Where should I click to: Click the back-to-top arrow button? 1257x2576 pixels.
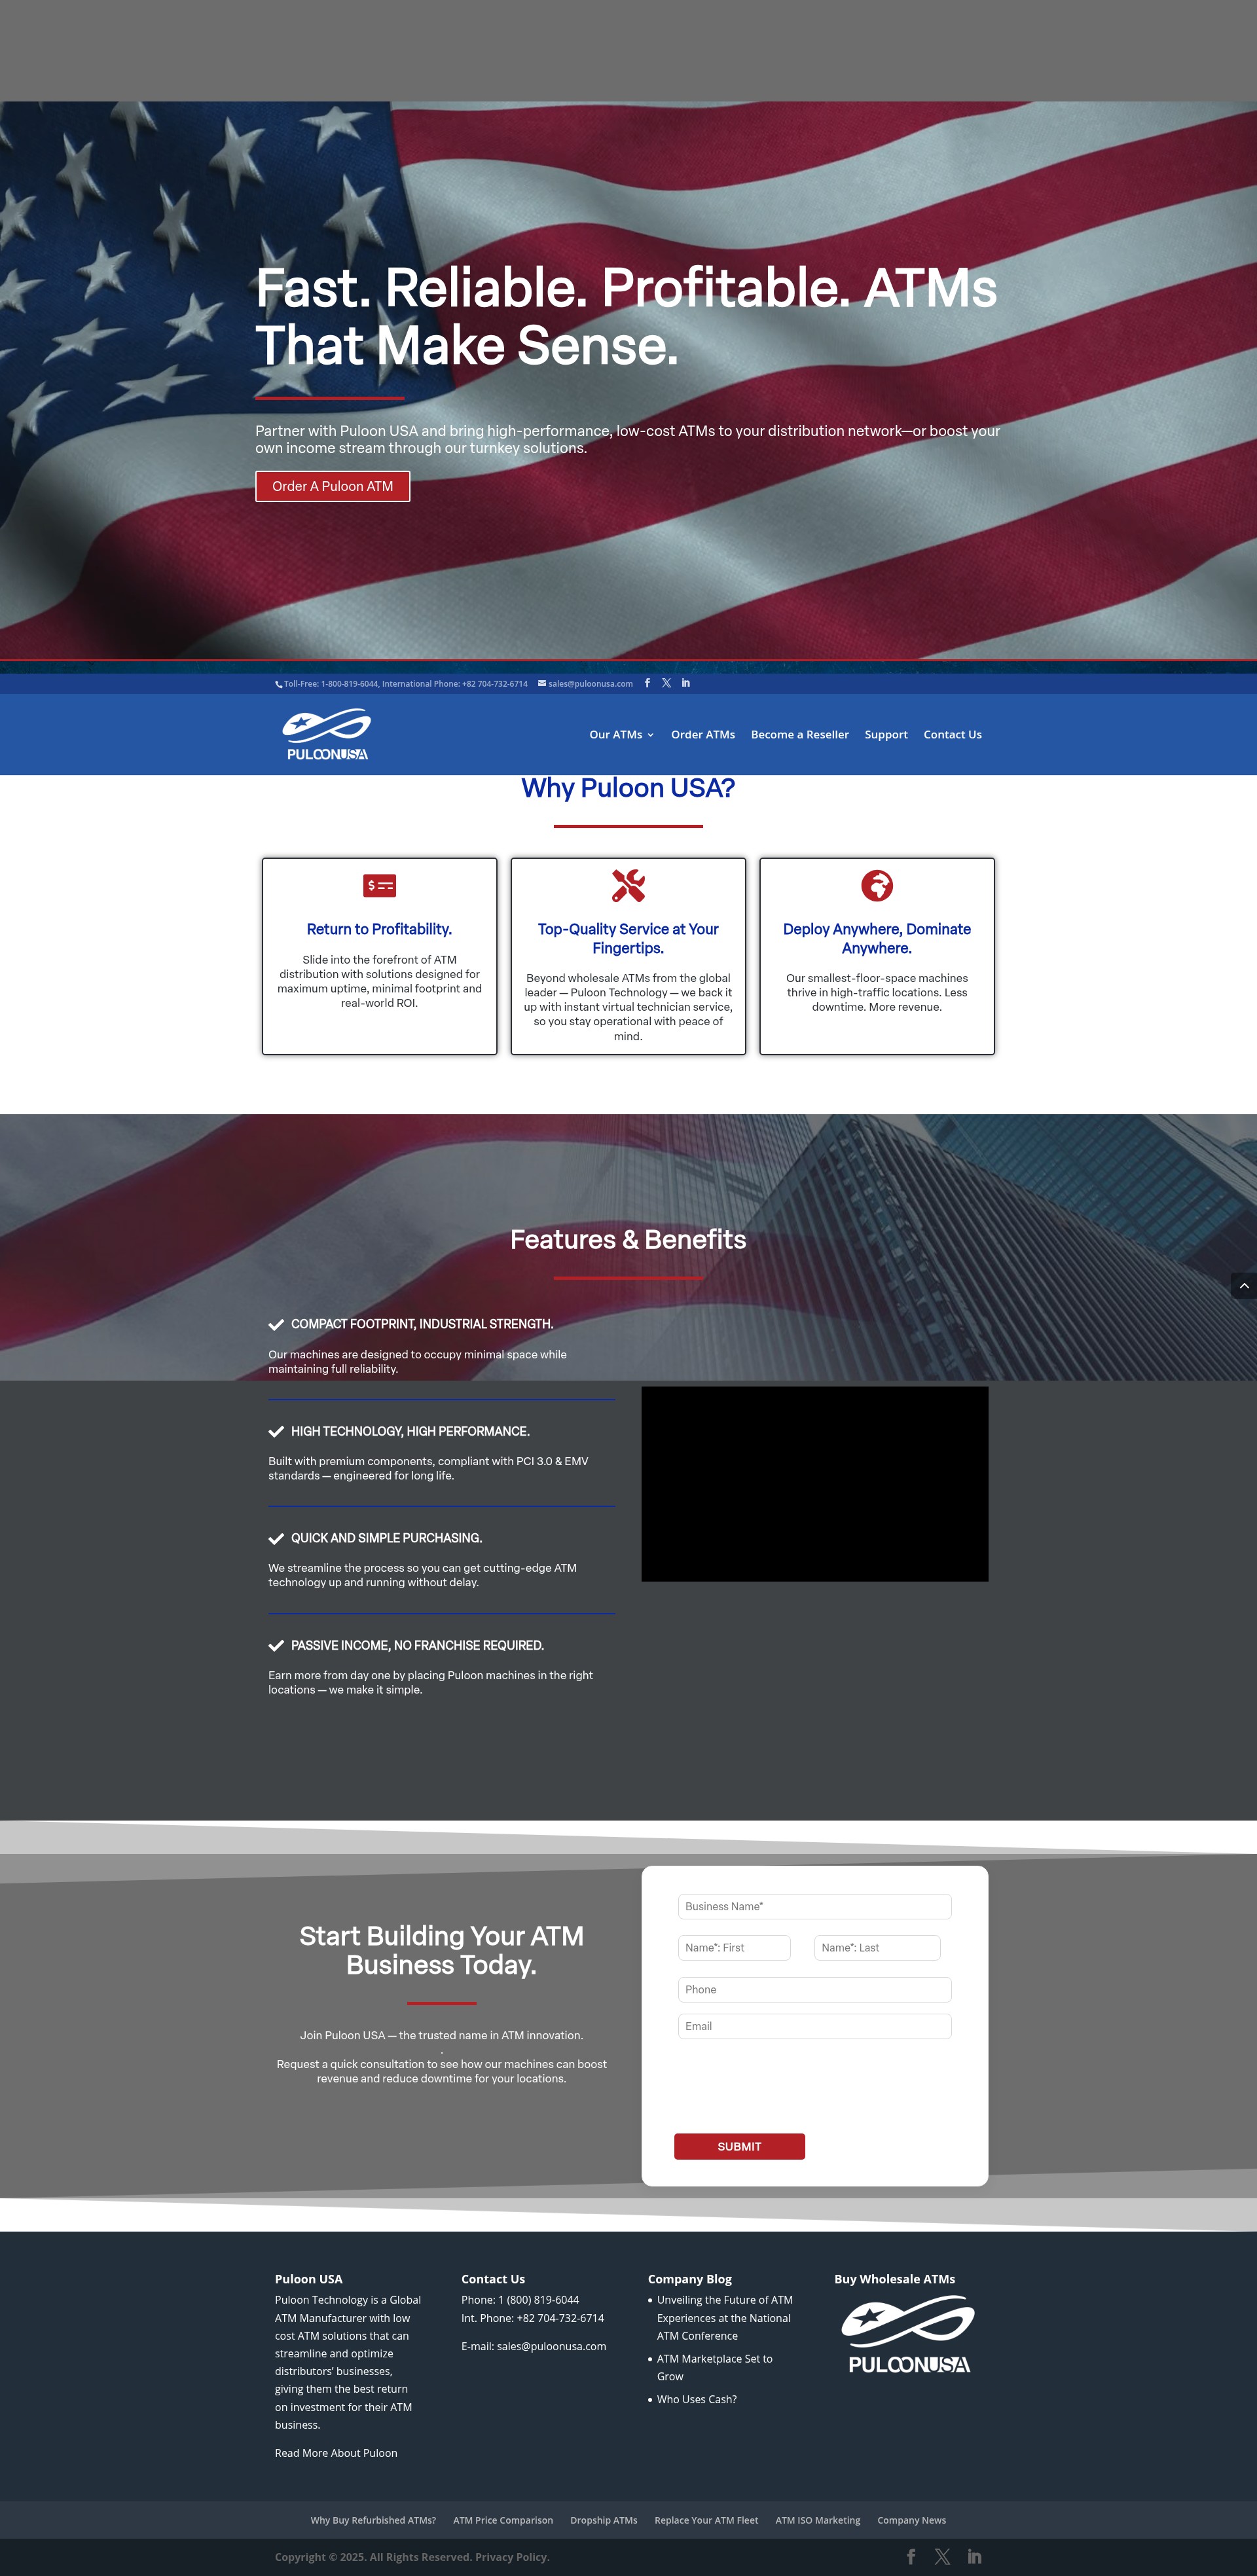pos(1244,1285)
